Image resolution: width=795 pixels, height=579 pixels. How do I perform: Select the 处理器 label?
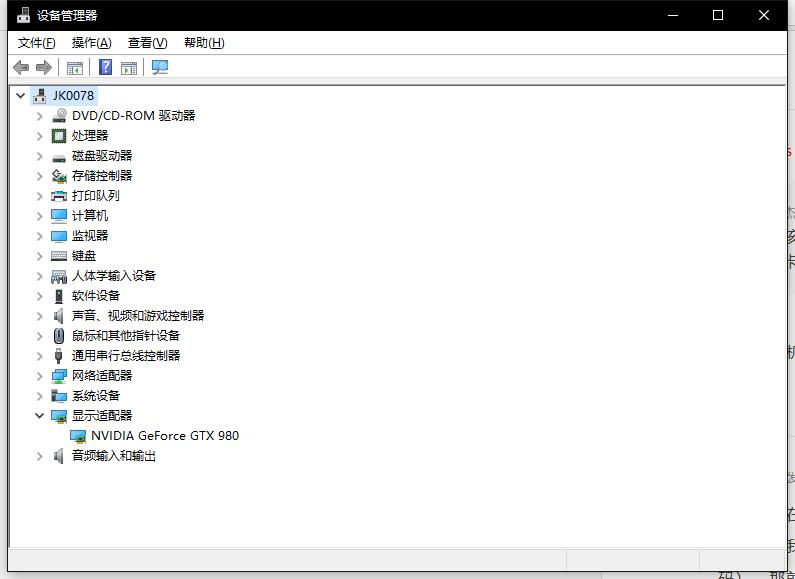[x=90, y=136]
